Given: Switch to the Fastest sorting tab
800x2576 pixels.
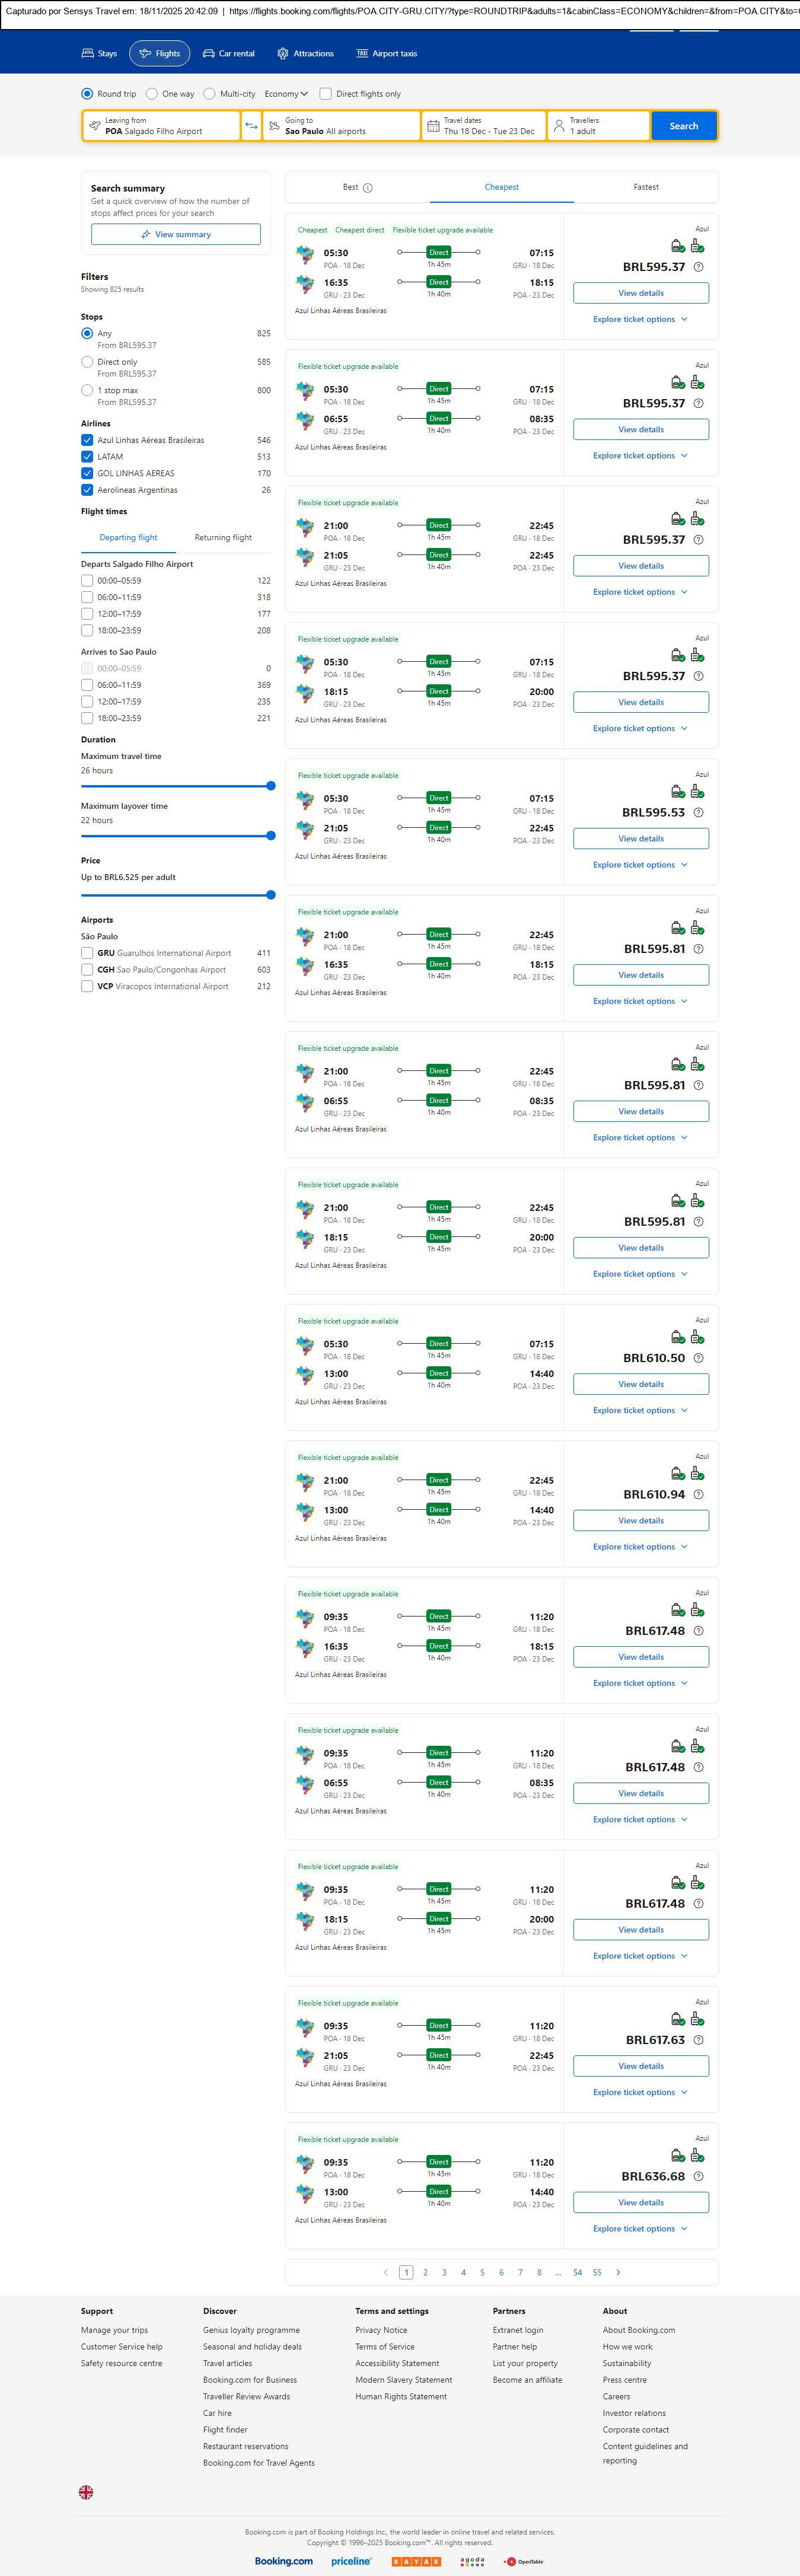Looking at the screenshot, I should pos(646,187).
